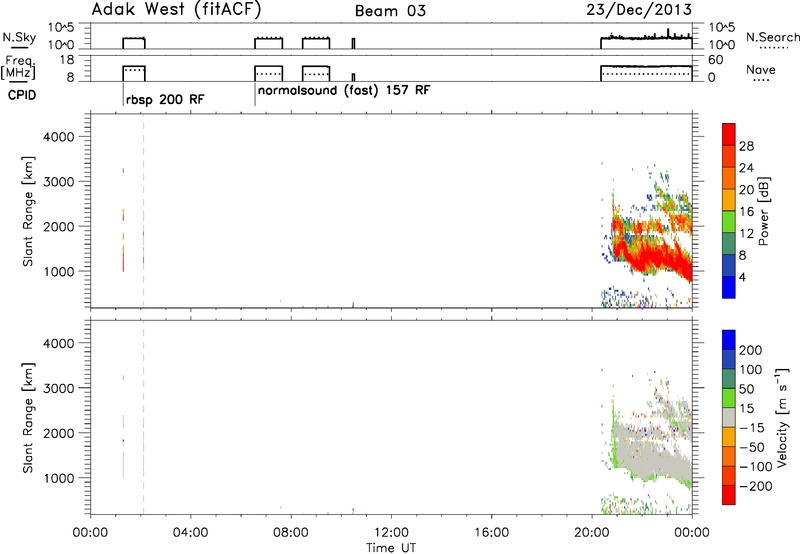800x554 pixels.
Task: Click the 'Nave' legend label
Action: click(761, 70)
